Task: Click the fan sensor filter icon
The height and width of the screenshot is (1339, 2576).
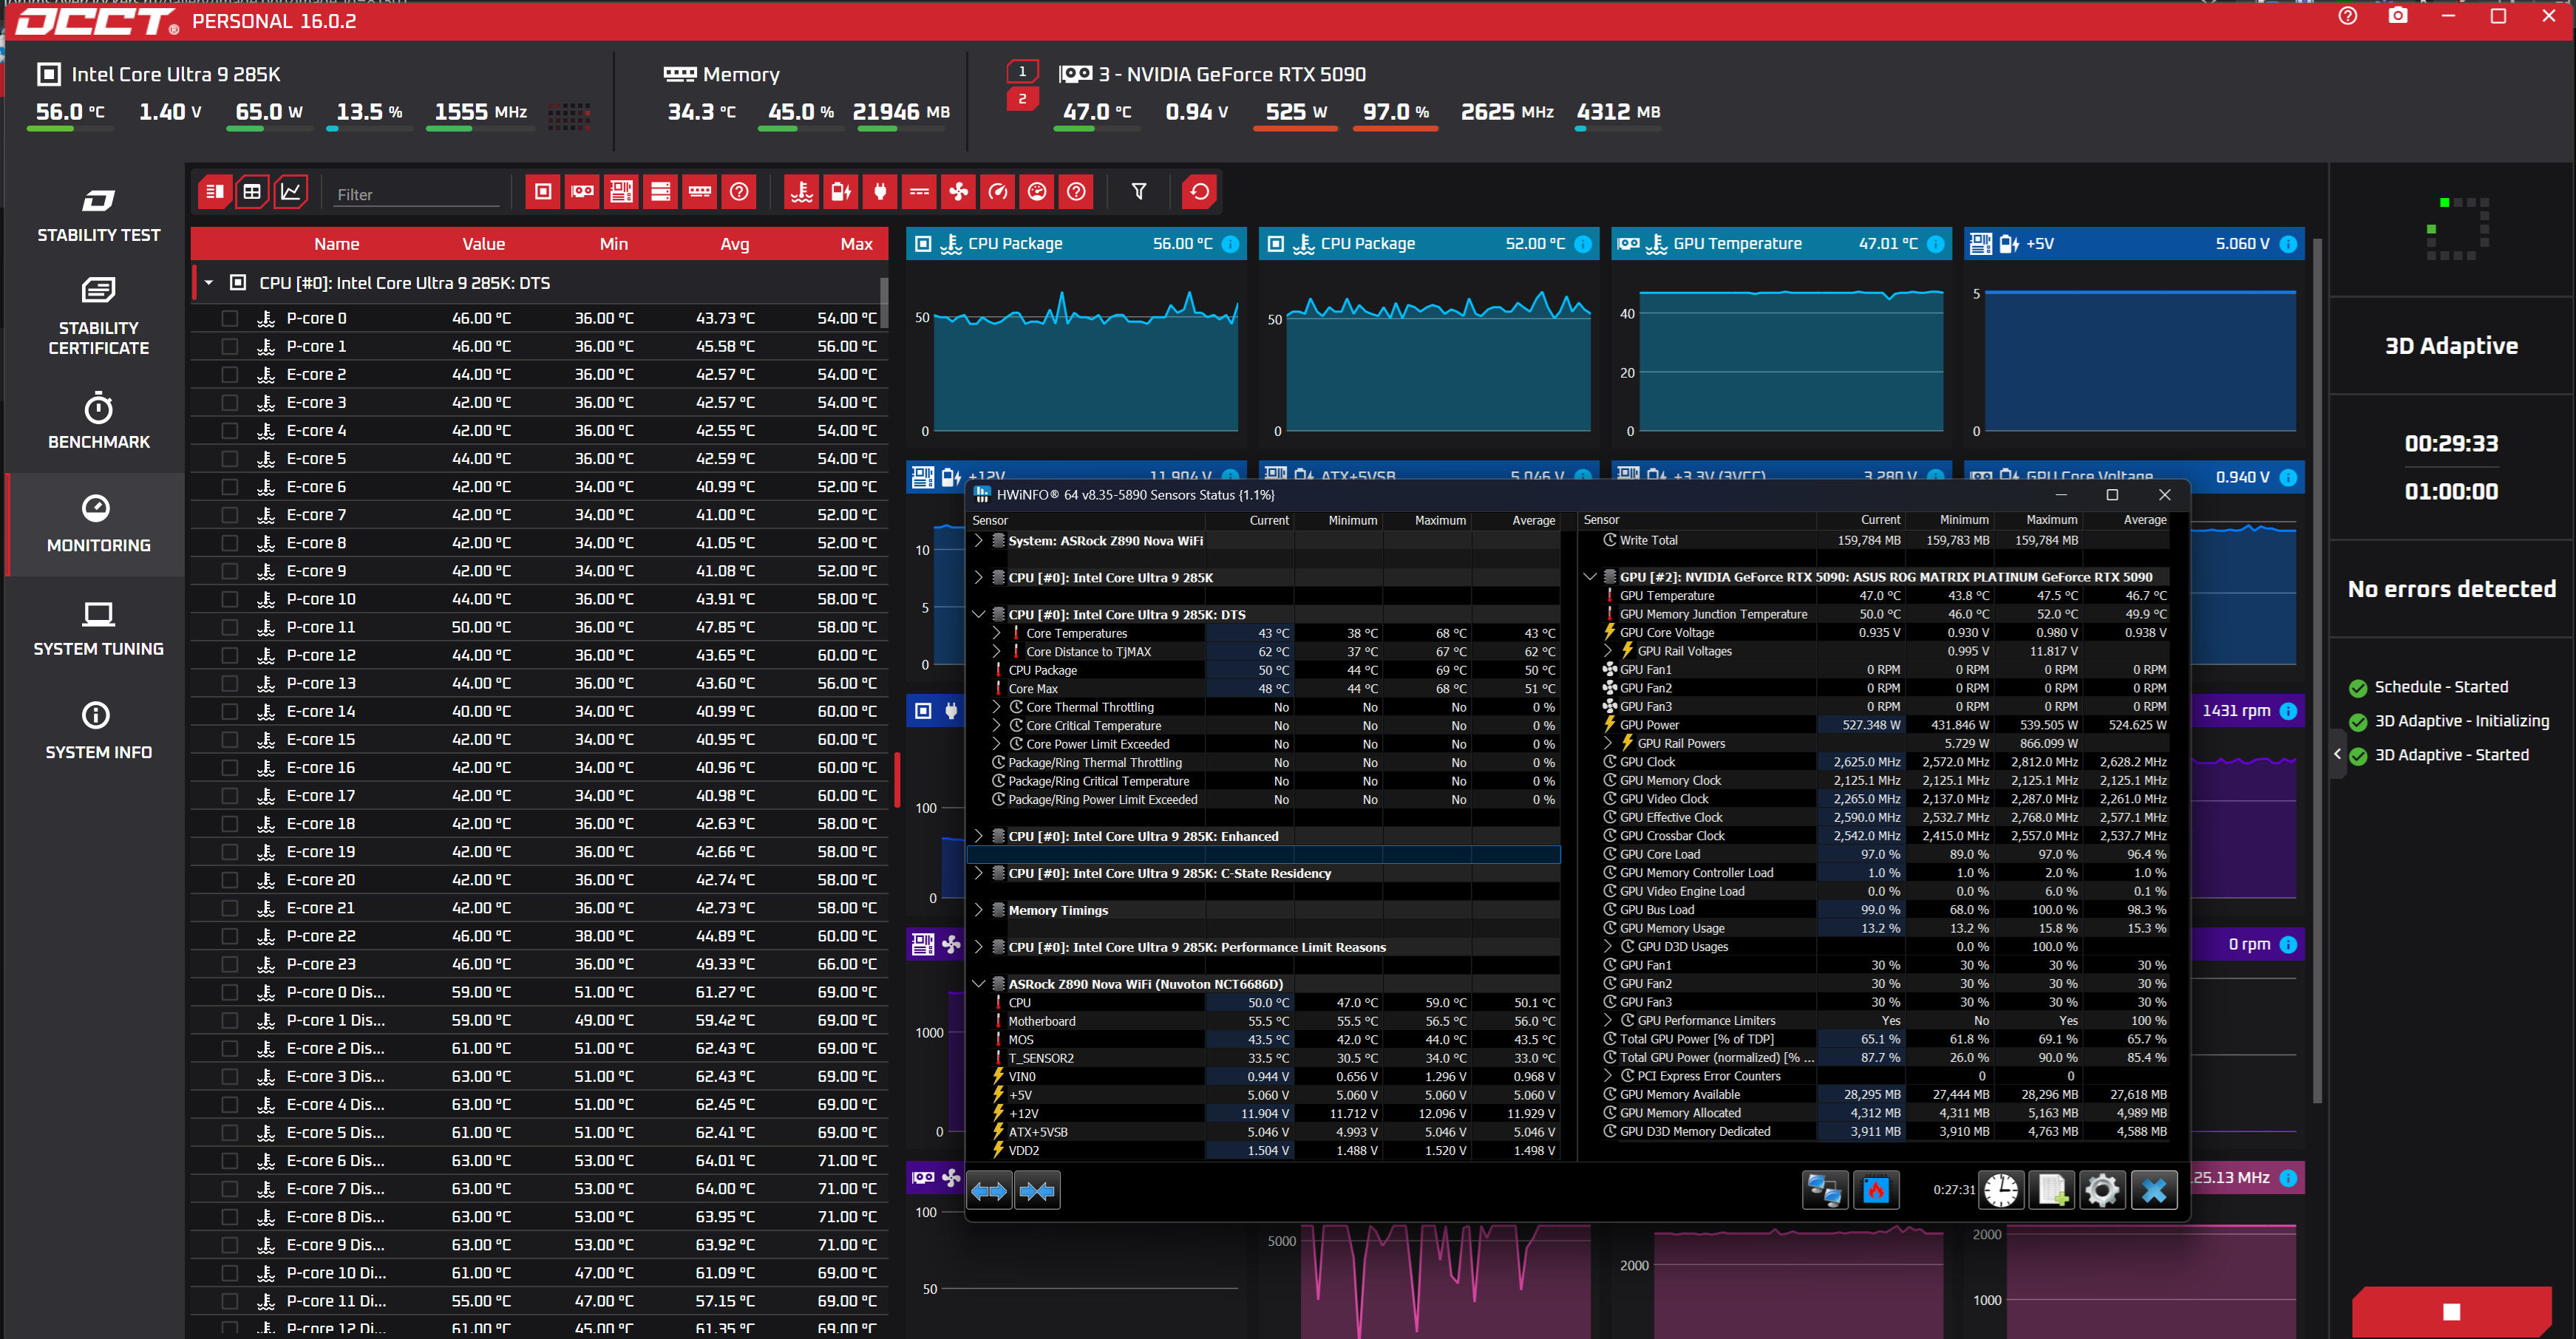Action: point(958,191)
